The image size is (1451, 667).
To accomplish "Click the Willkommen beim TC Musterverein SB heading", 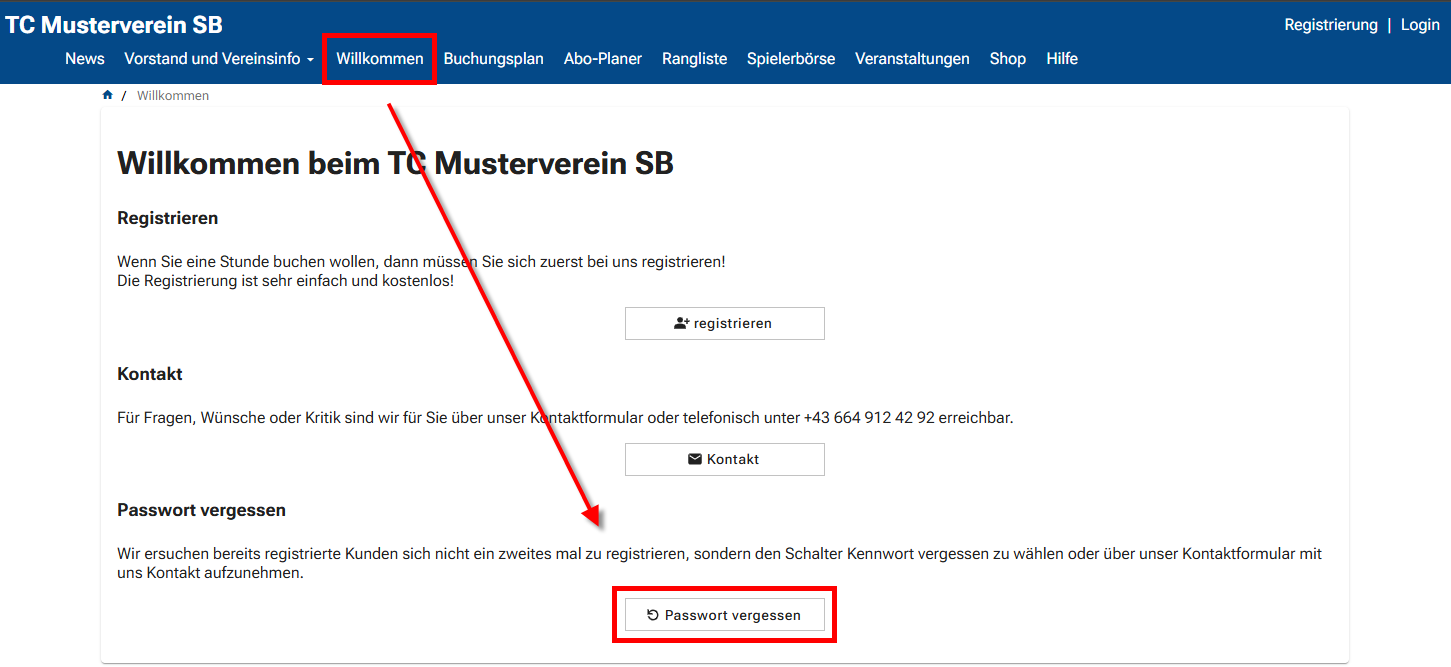I will 395,163.
